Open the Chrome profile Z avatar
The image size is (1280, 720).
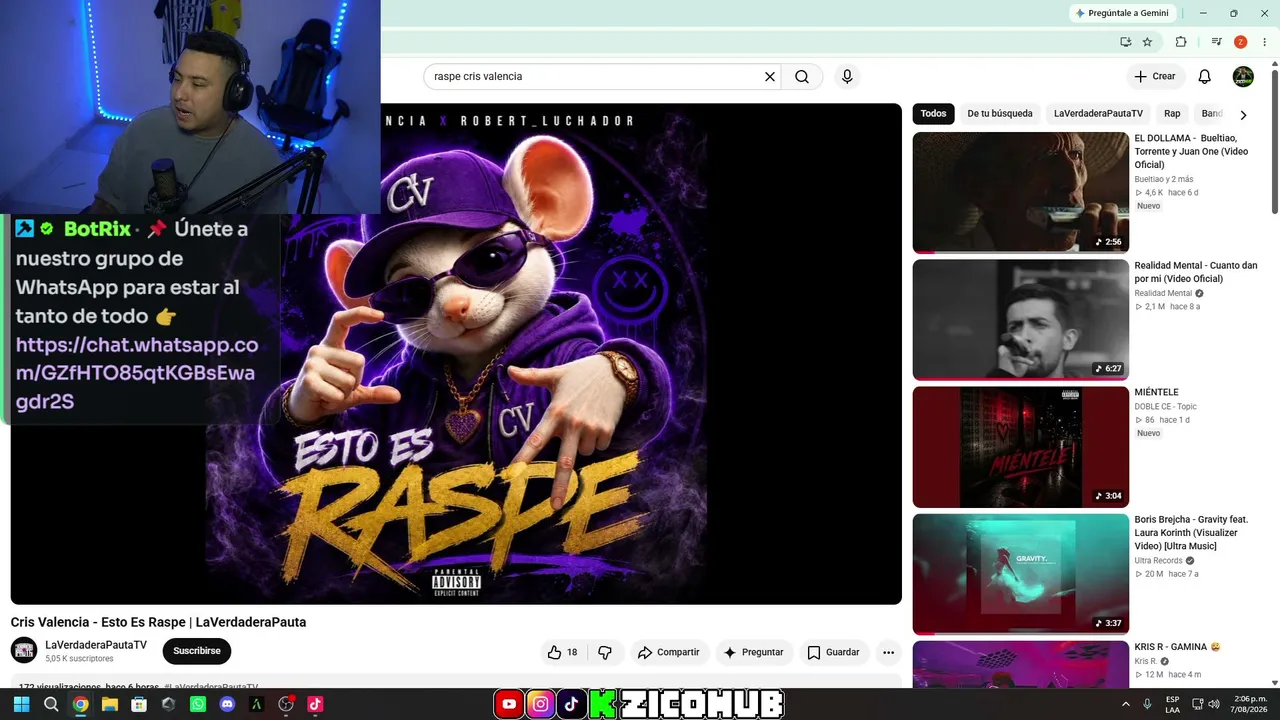pos(1241,42)
